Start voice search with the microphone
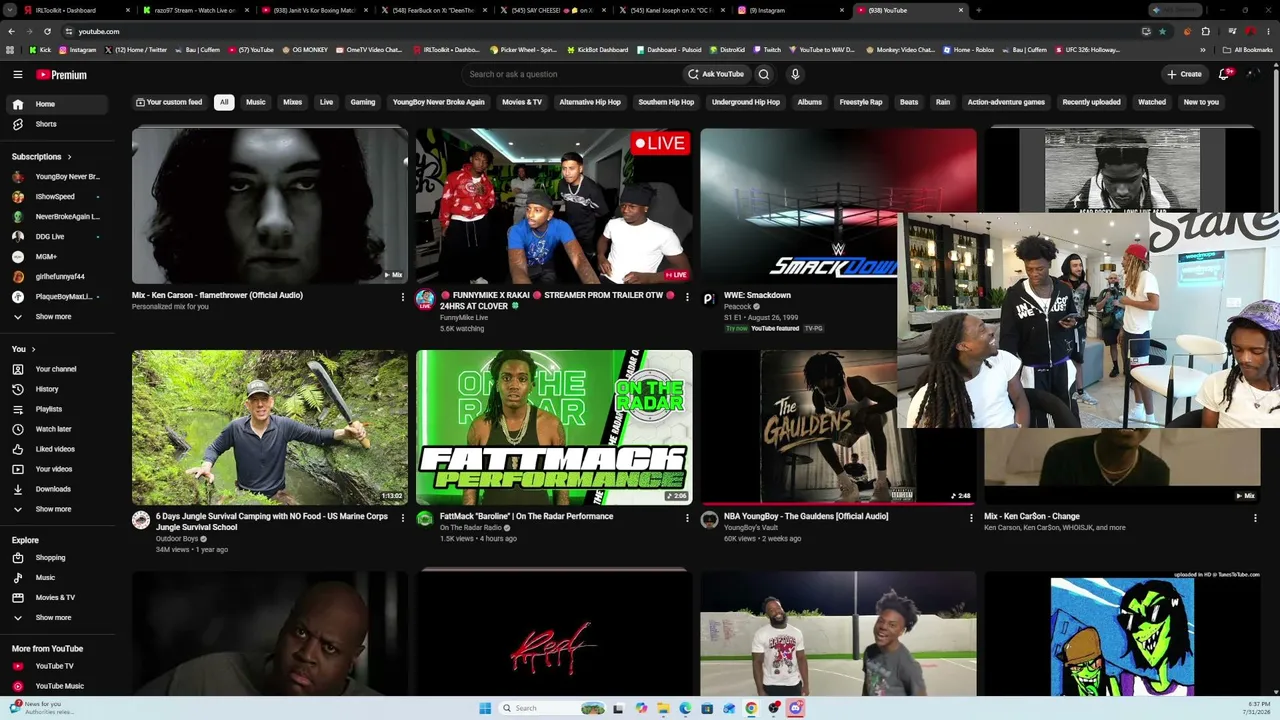Viewport: 1280px width, 720px height. 795,74
